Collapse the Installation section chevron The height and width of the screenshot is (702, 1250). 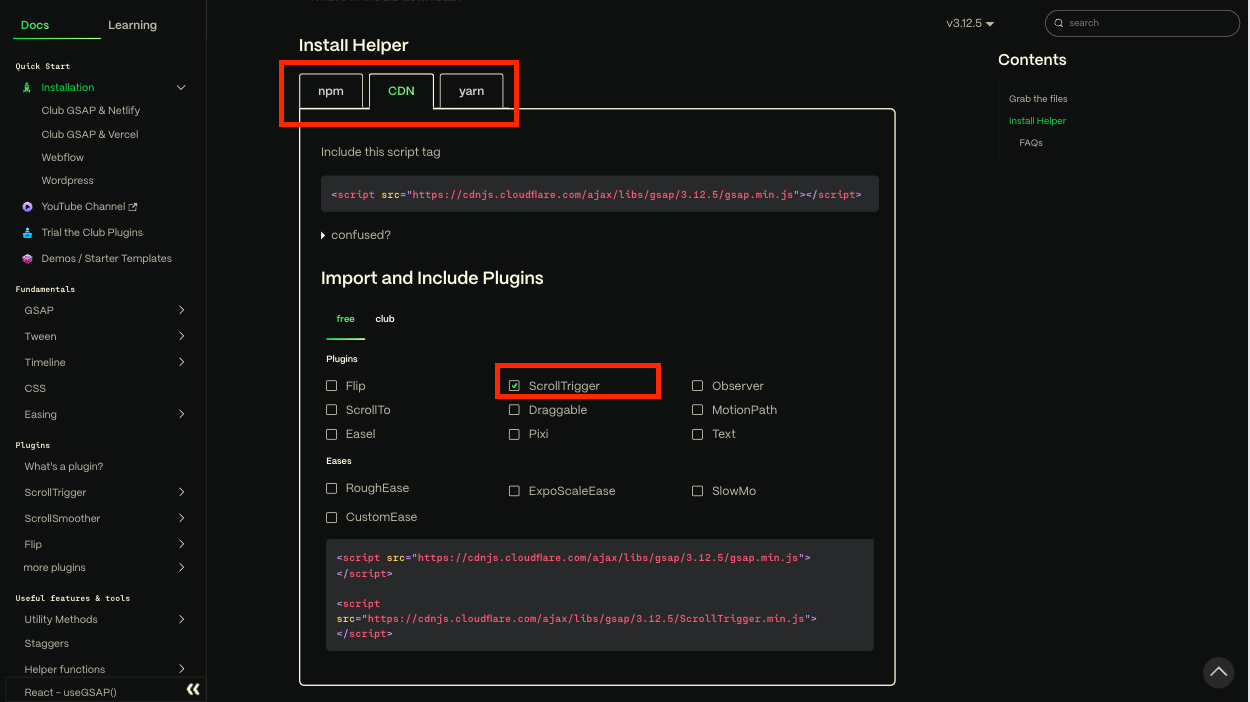181,88
